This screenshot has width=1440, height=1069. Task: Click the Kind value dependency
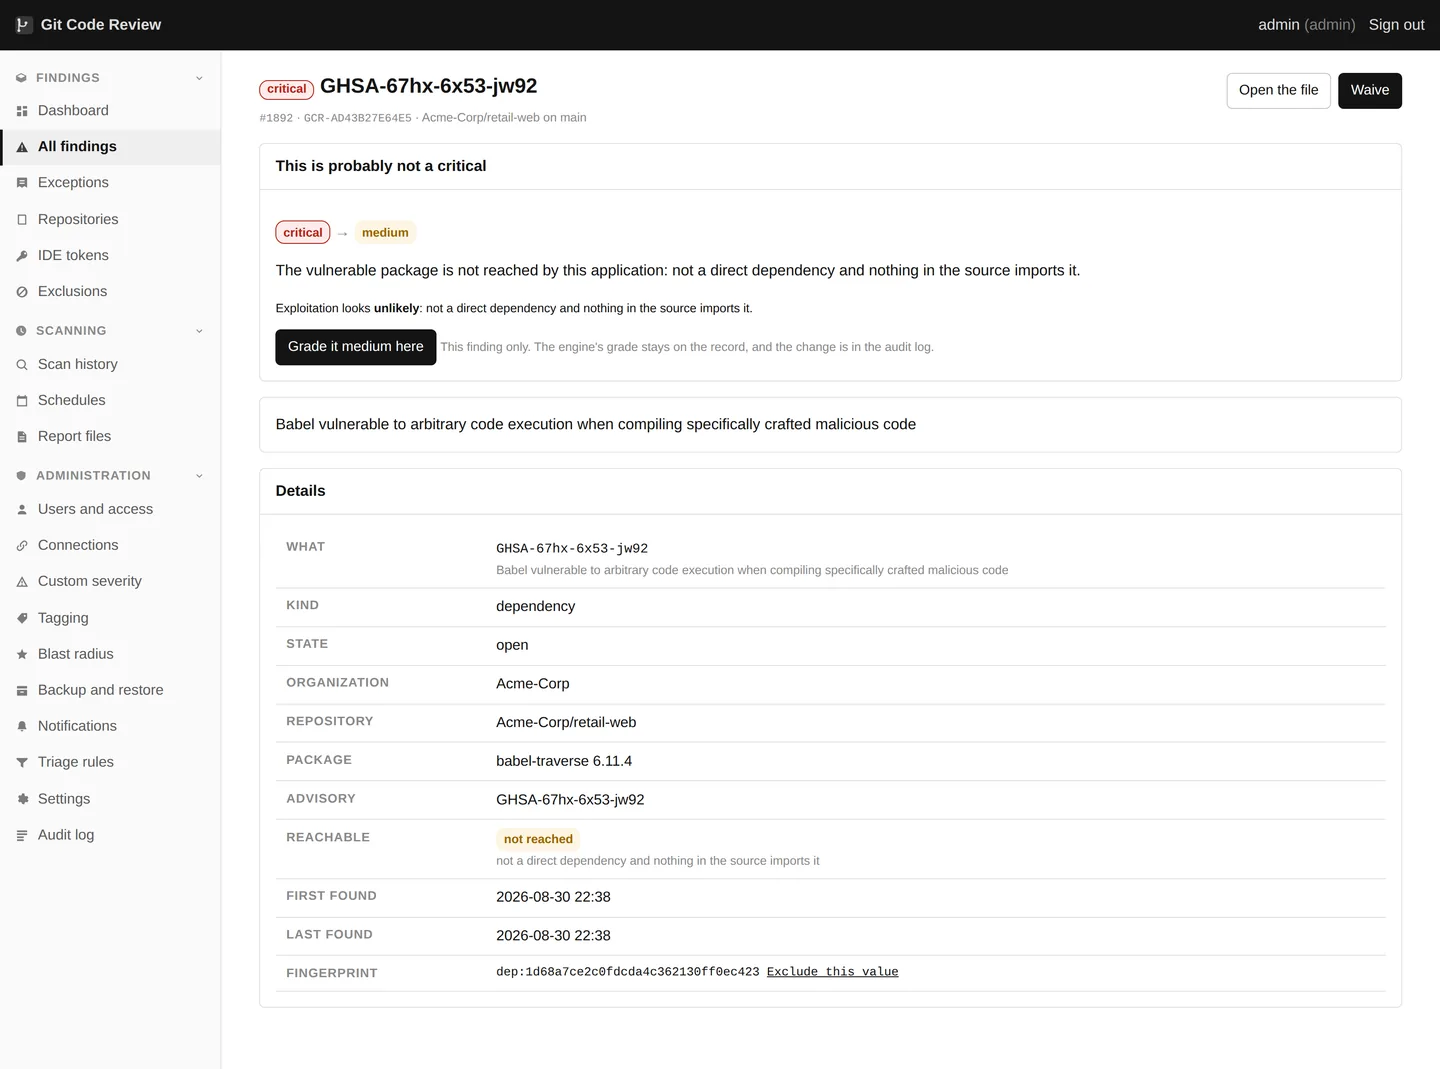point(536,606)
